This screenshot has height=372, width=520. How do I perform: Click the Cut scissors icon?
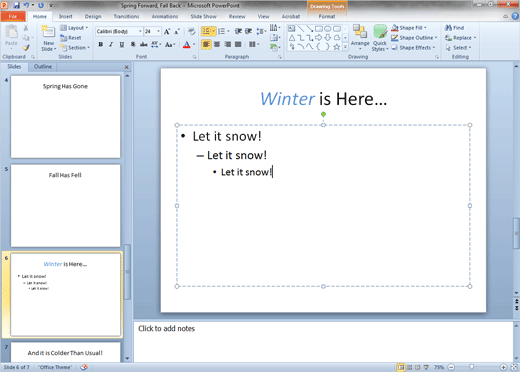tap(26, 28)
